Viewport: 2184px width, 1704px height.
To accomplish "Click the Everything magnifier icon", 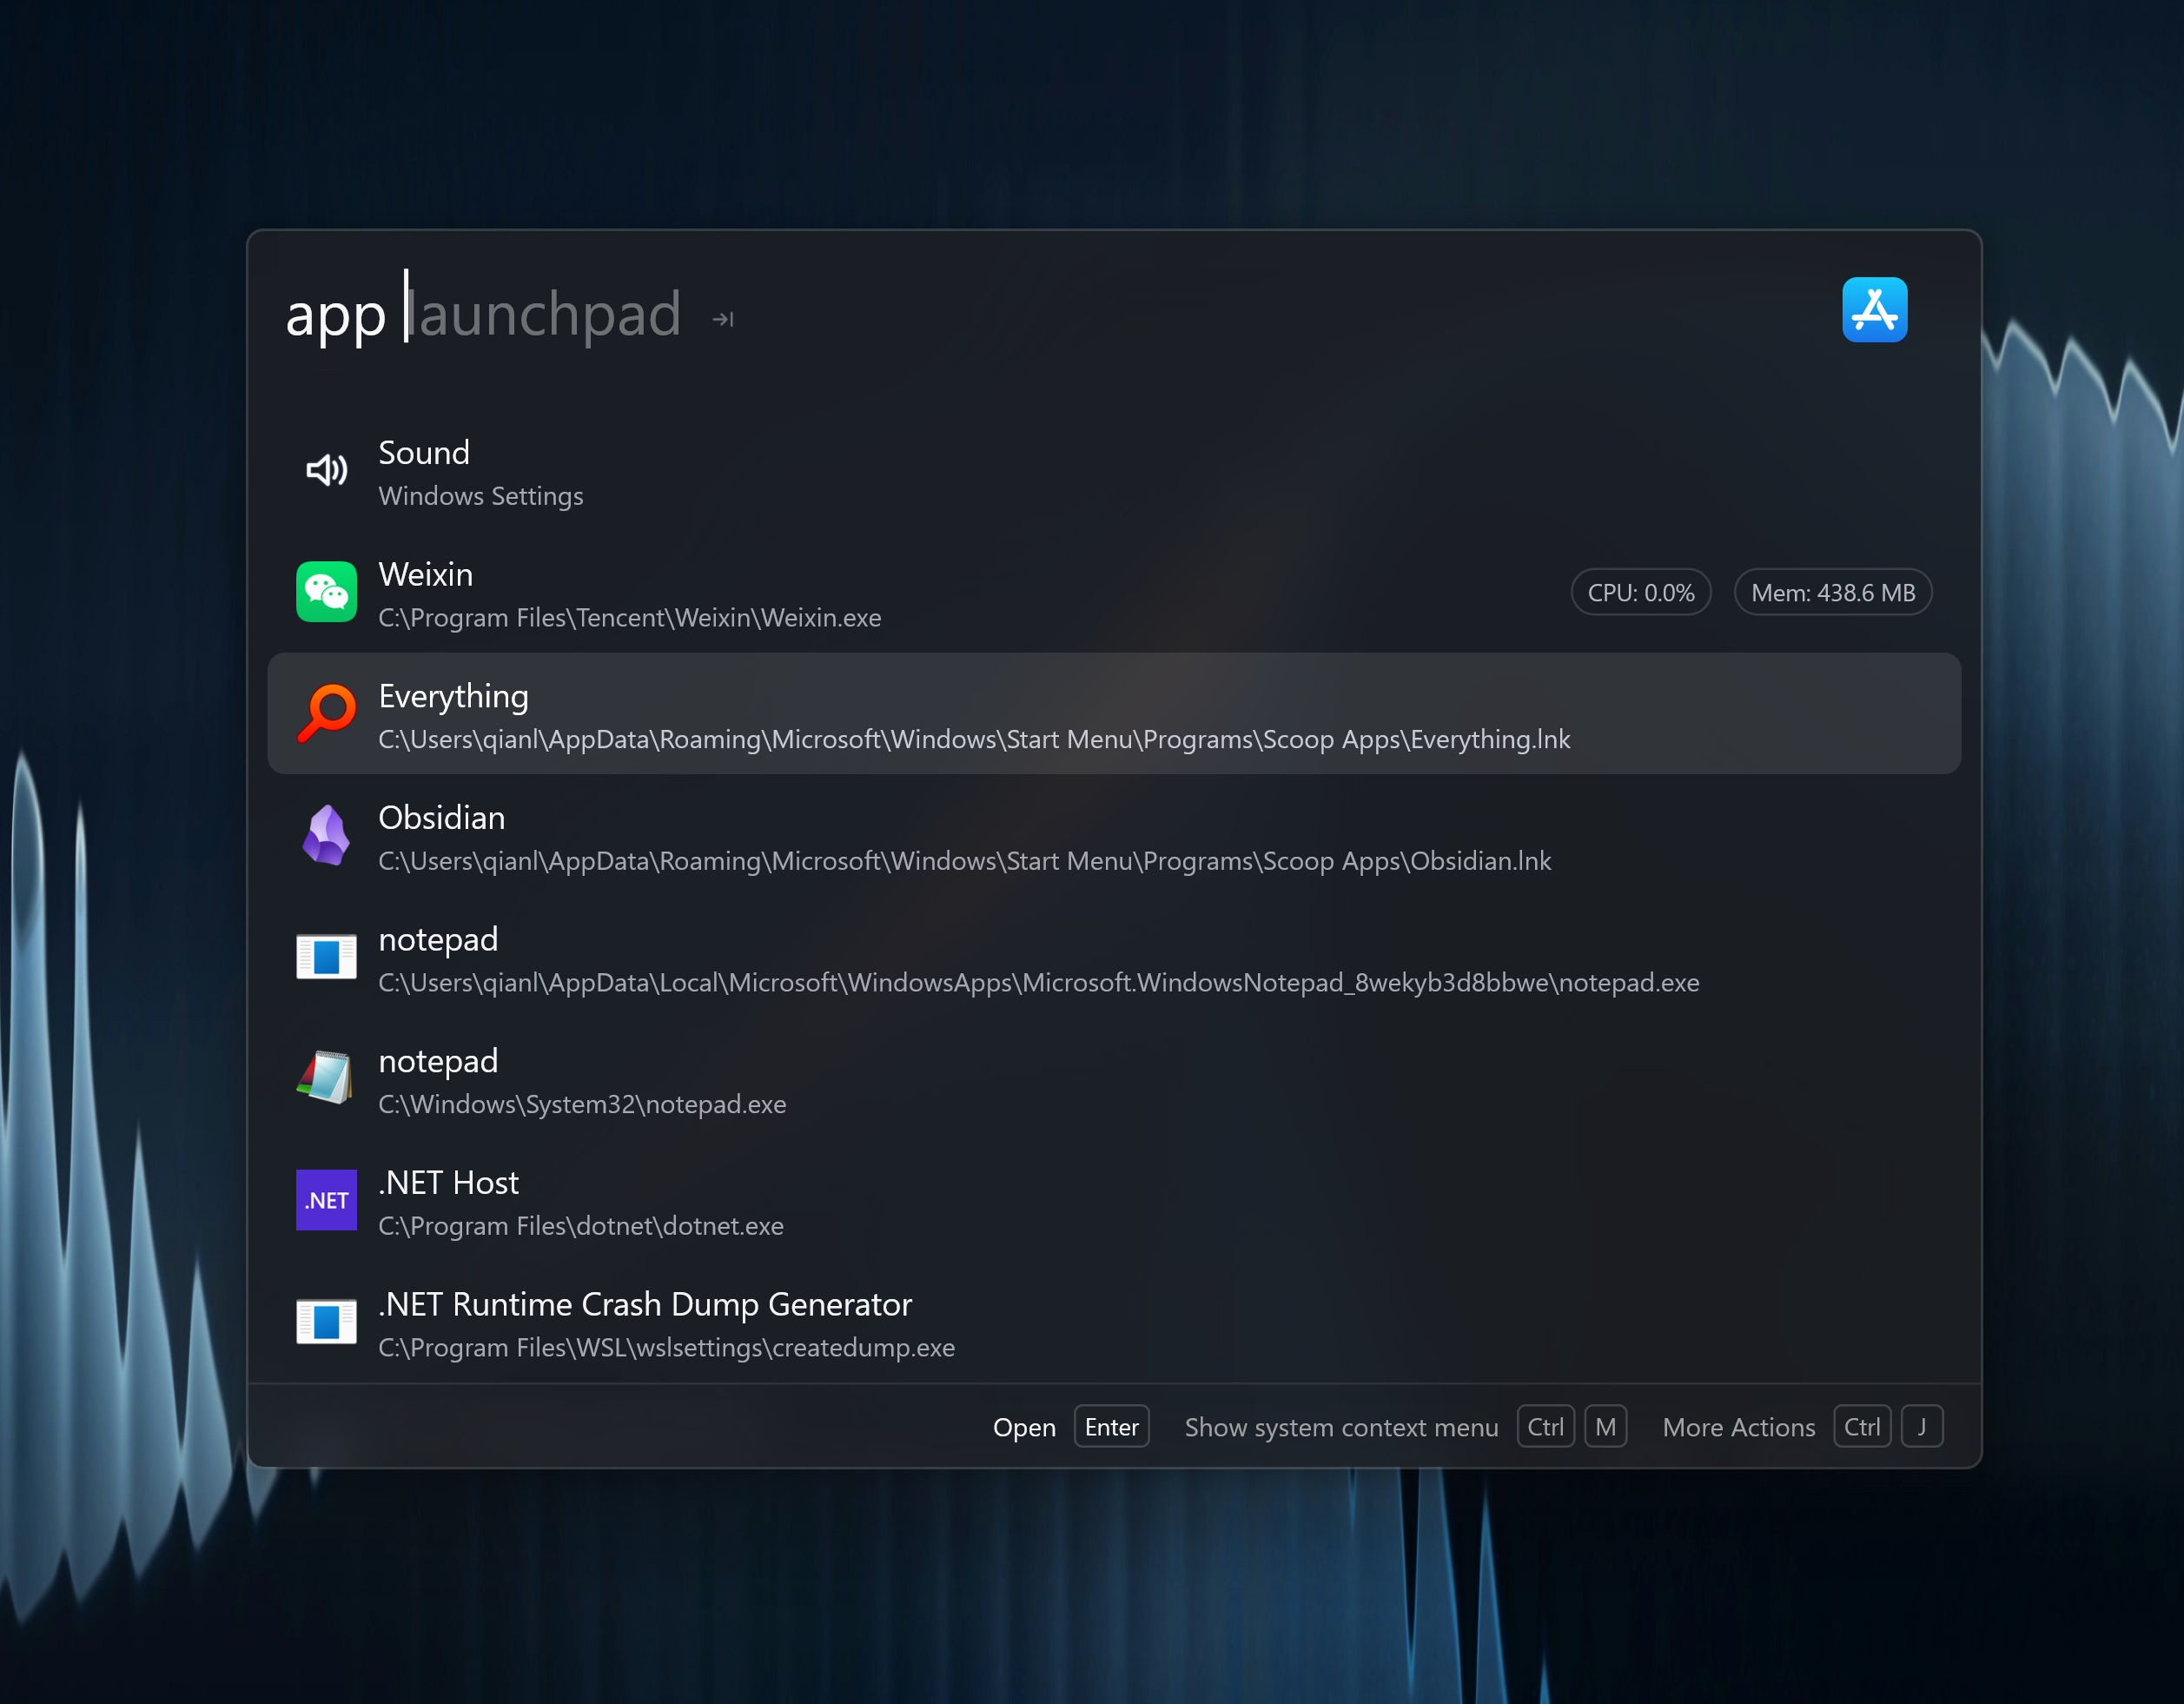I will point(326,713).
